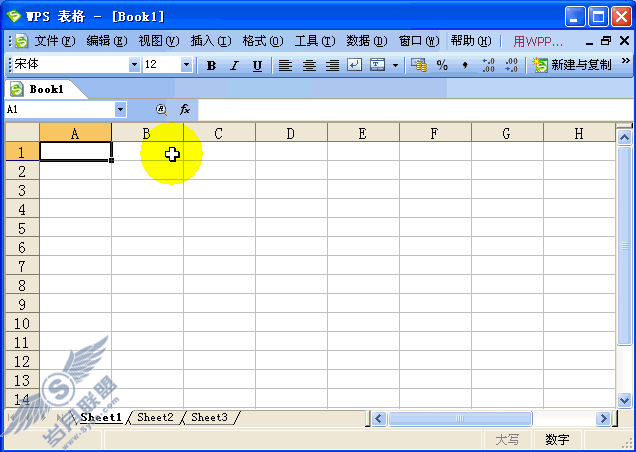Image resolution: width=636 pixels, height=452 pixels.
Task: Apply comma thousands separator style
Action: [x=465, y=65]
